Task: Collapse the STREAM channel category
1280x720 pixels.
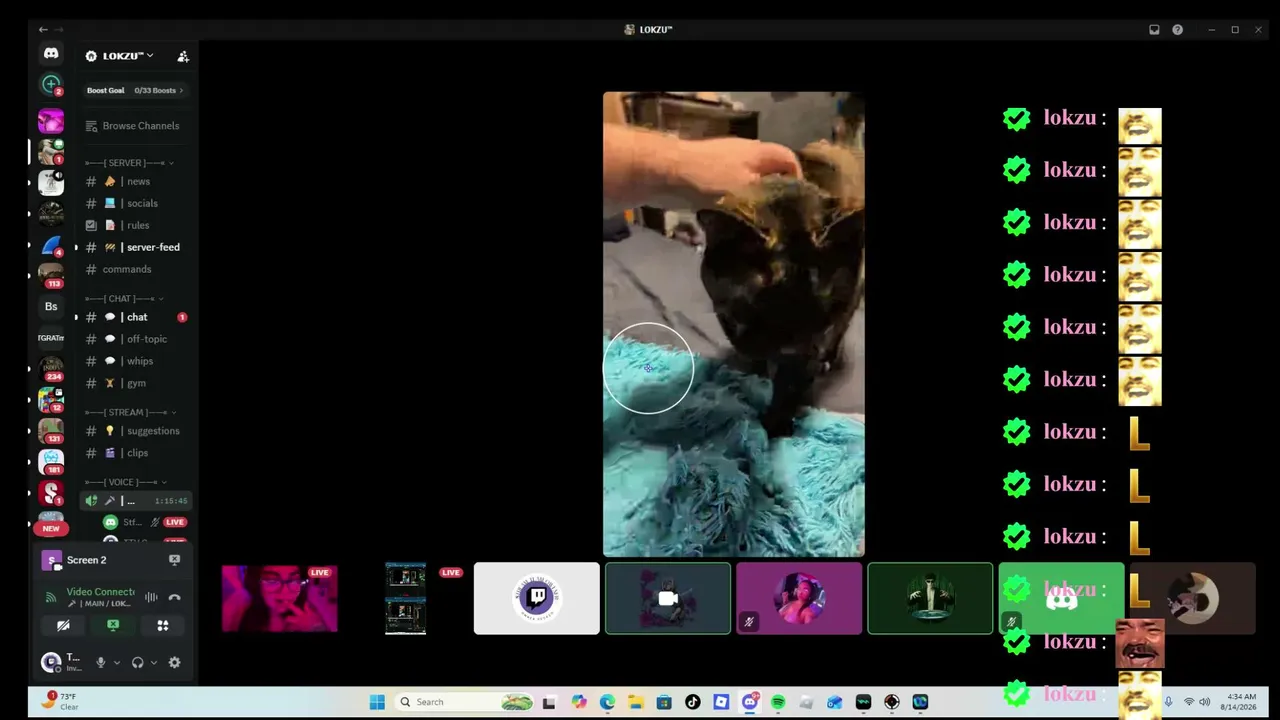Action: tap(130, 412)
